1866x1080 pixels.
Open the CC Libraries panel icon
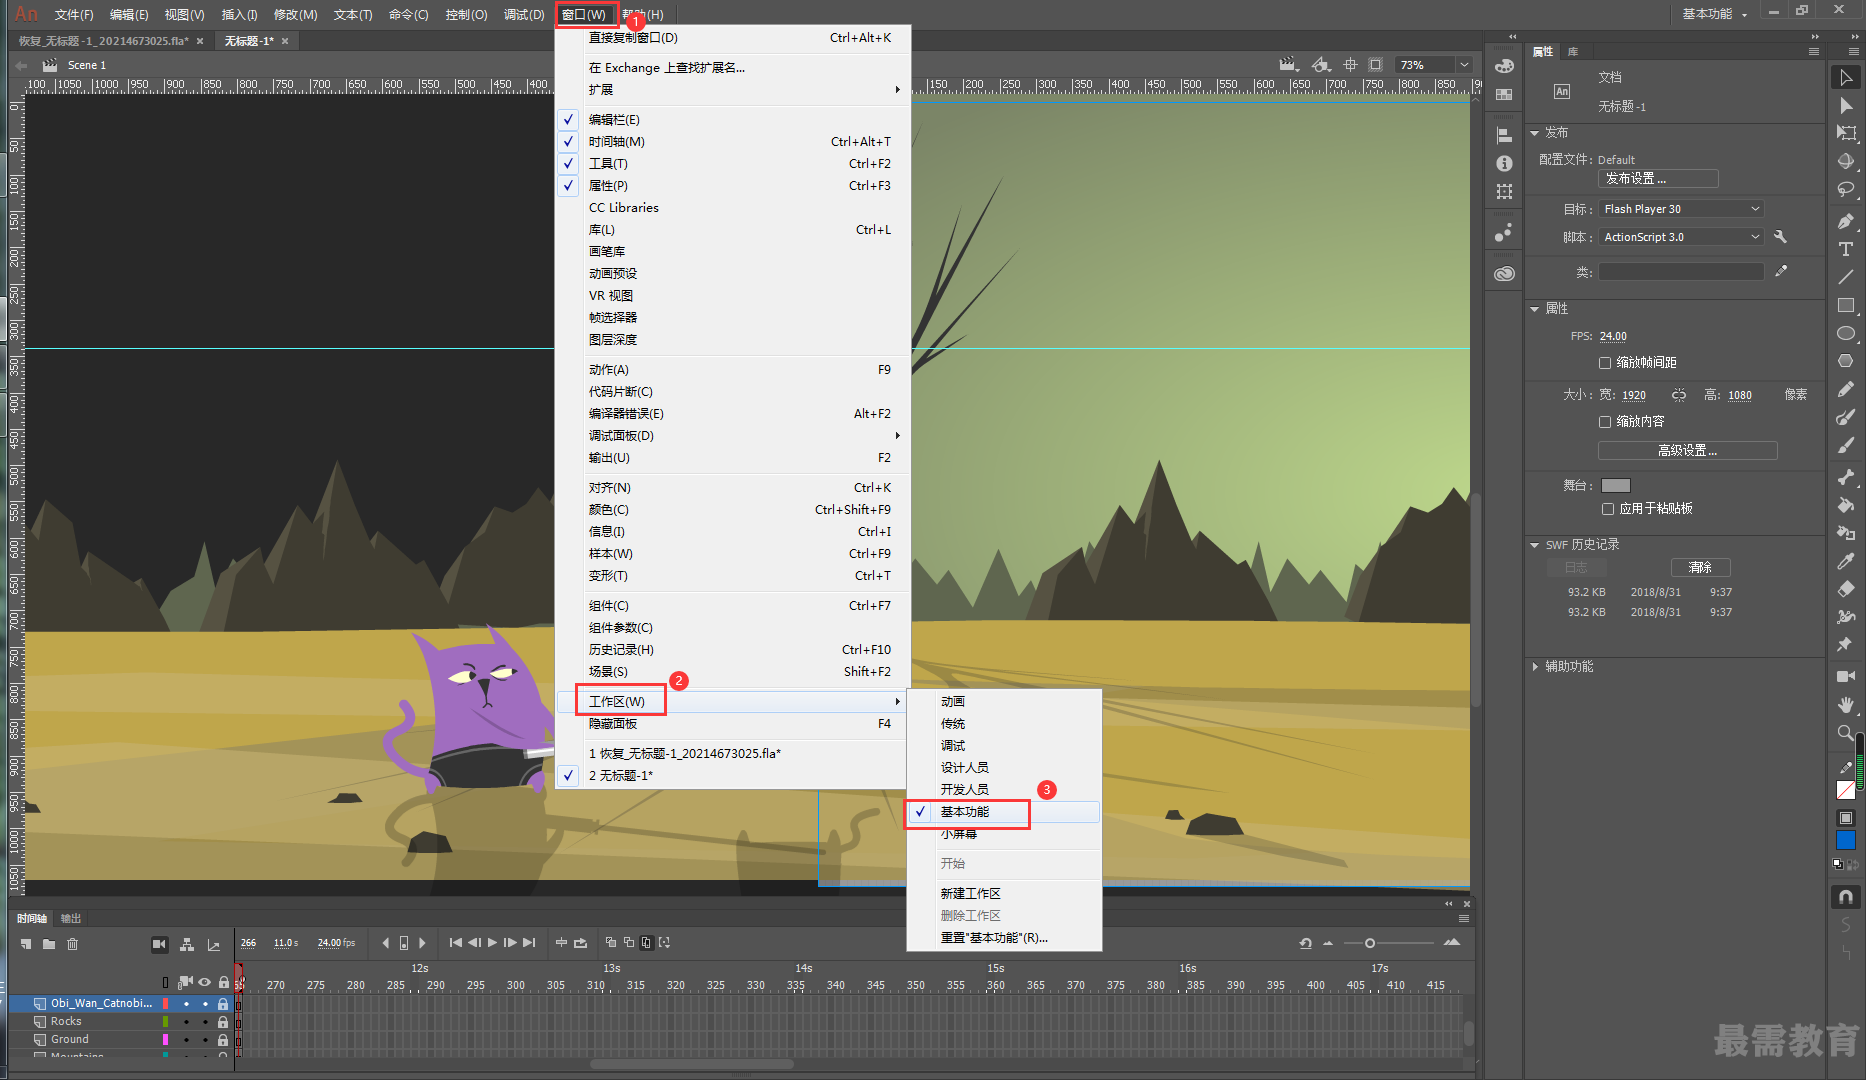[1504, 273]
